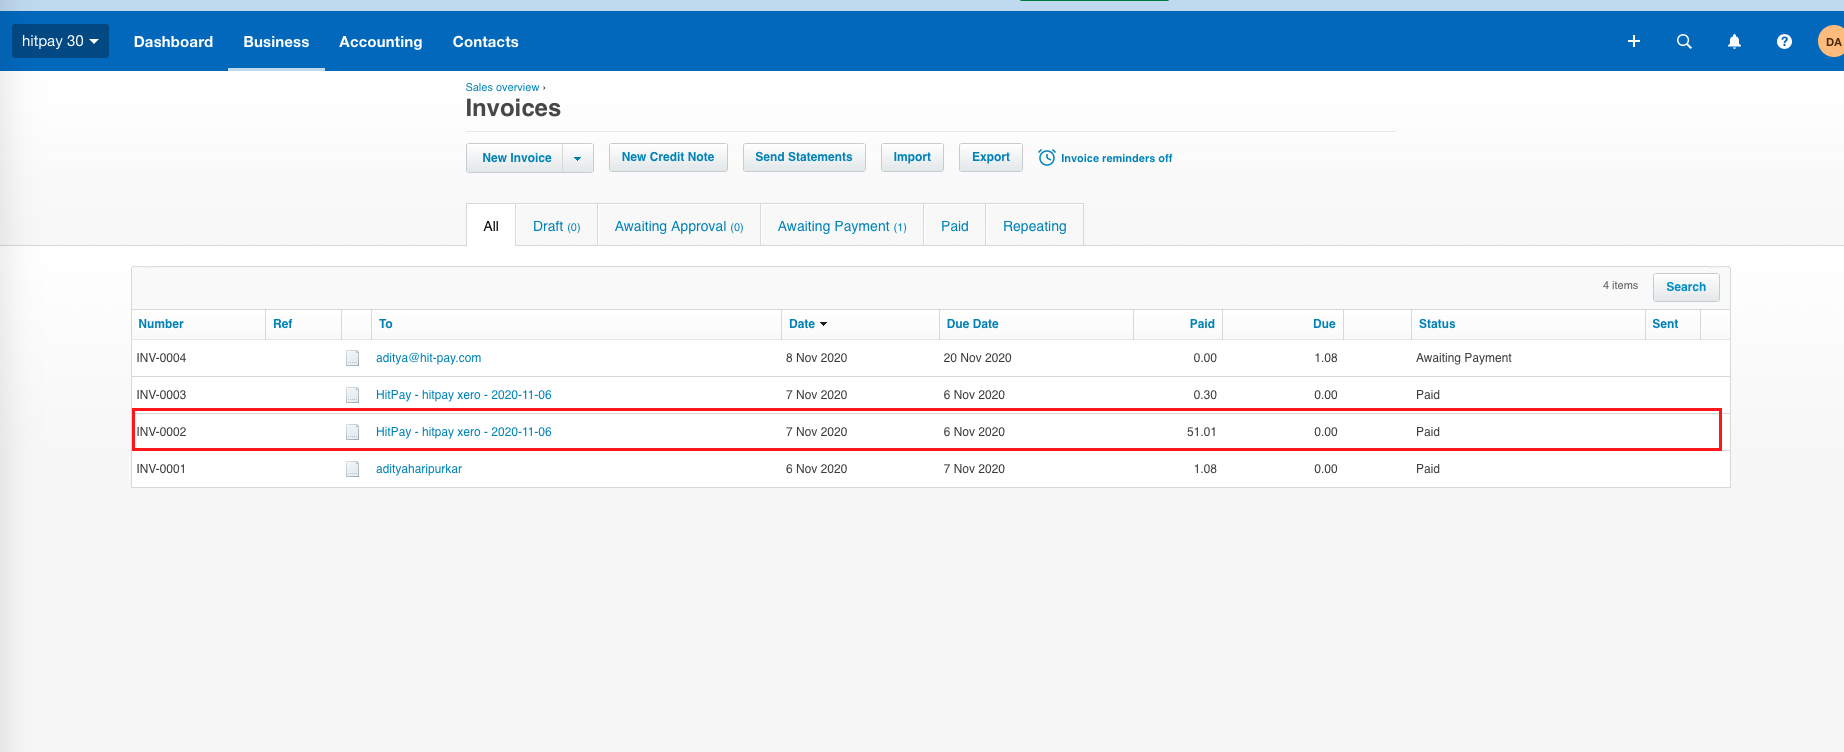The image size is (1844, 752).
Task: Click invoice number INV-0004
Action: [161, 358]
